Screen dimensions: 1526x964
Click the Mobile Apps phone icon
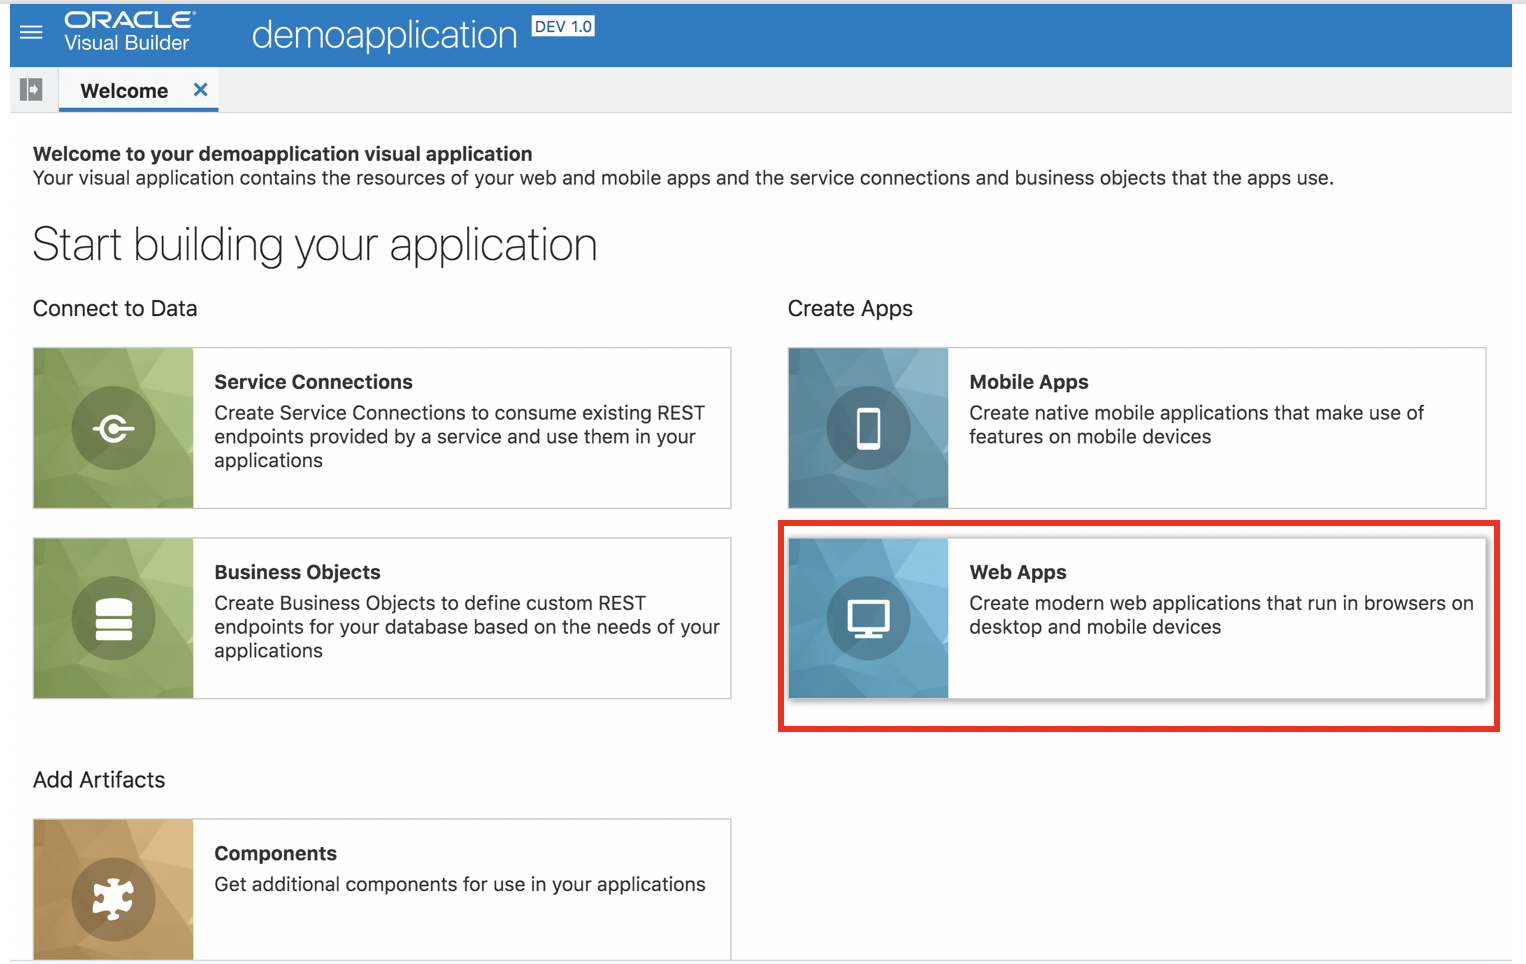pyautogui.click(x=868, y=428)
